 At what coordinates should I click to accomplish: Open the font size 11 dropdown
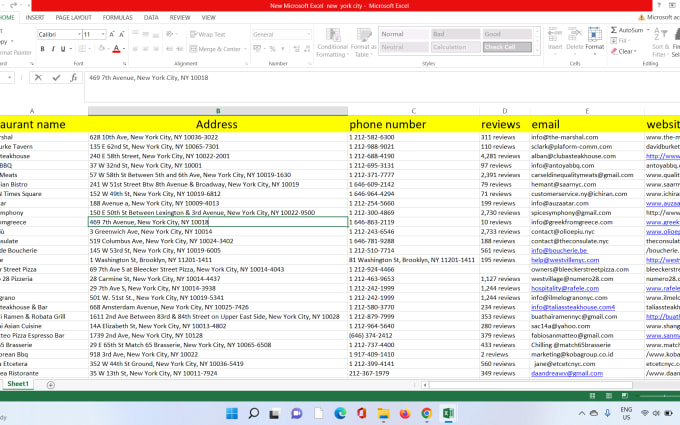[103, 34]
